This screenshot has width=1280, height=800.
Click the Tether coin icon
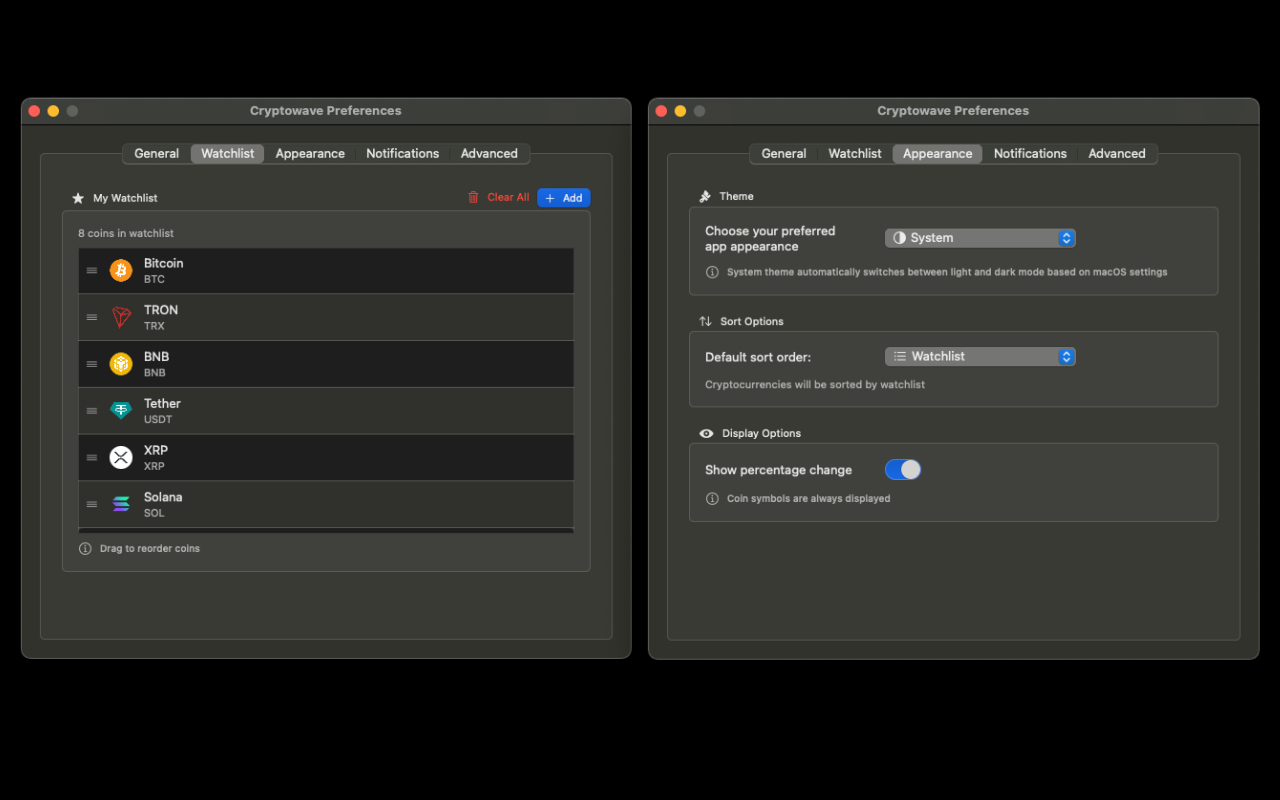click(x=121, y=410)
